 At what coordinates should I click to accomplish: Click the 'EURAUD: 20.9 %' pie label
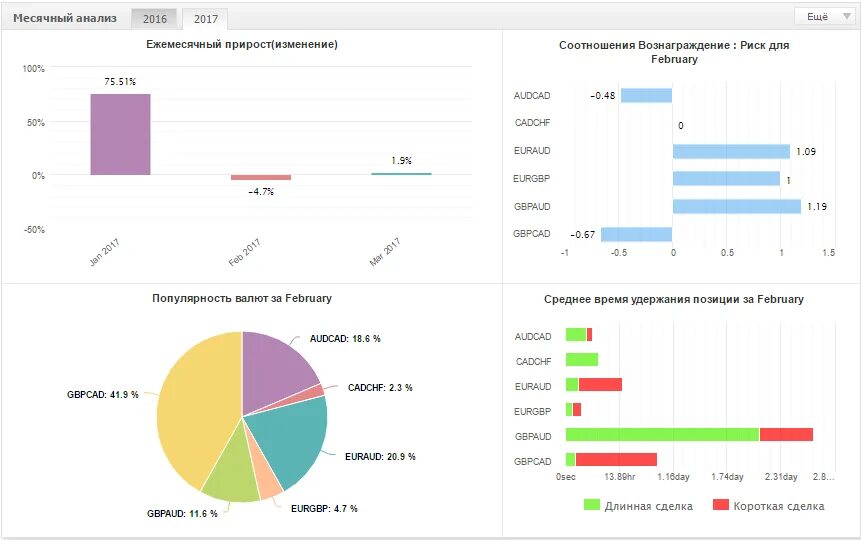[380, 457]
